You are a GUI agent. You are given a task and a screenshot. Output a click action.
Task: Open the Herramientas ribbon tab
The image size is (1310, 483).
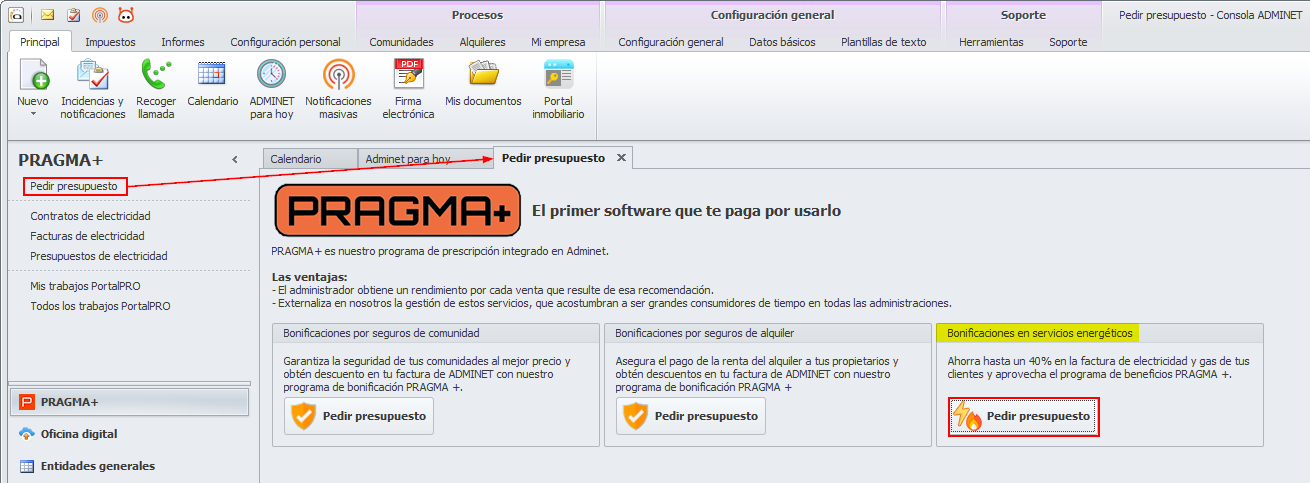(x=991, y=42)
